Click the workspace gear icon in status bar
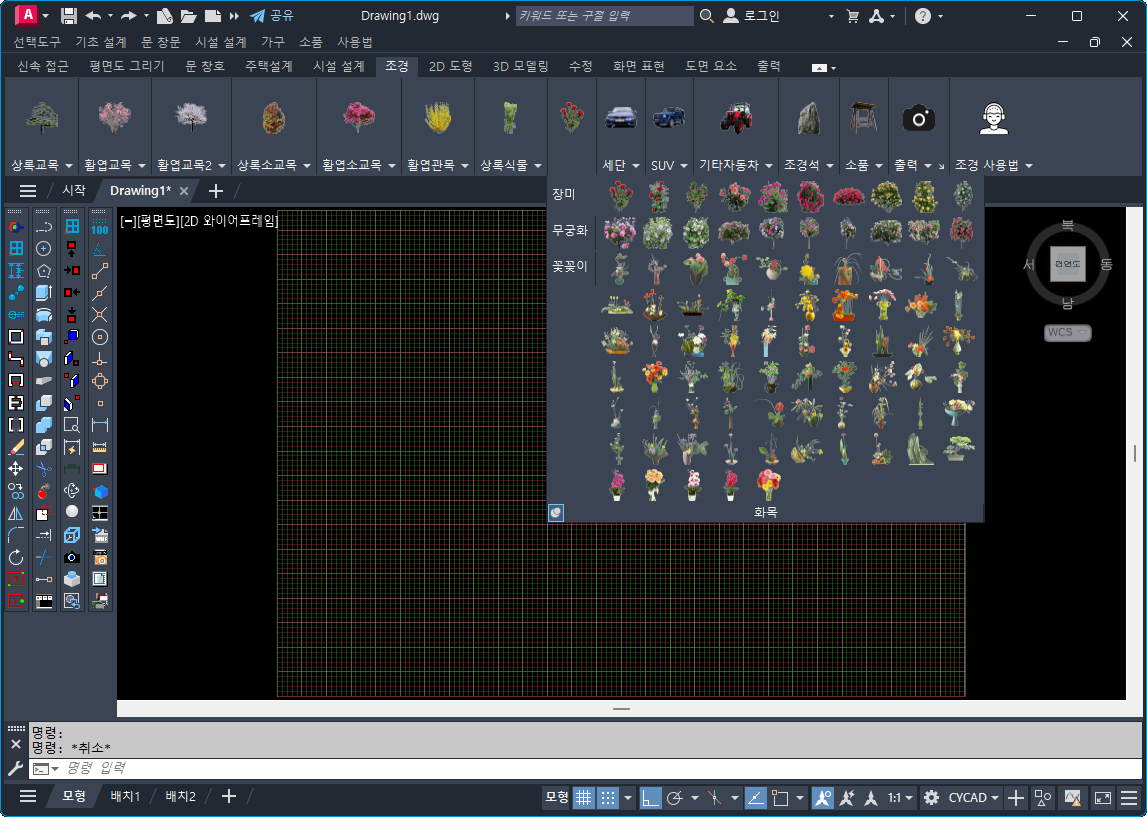The width and height of the screenshot is (1147, 817). pos(931,797)
